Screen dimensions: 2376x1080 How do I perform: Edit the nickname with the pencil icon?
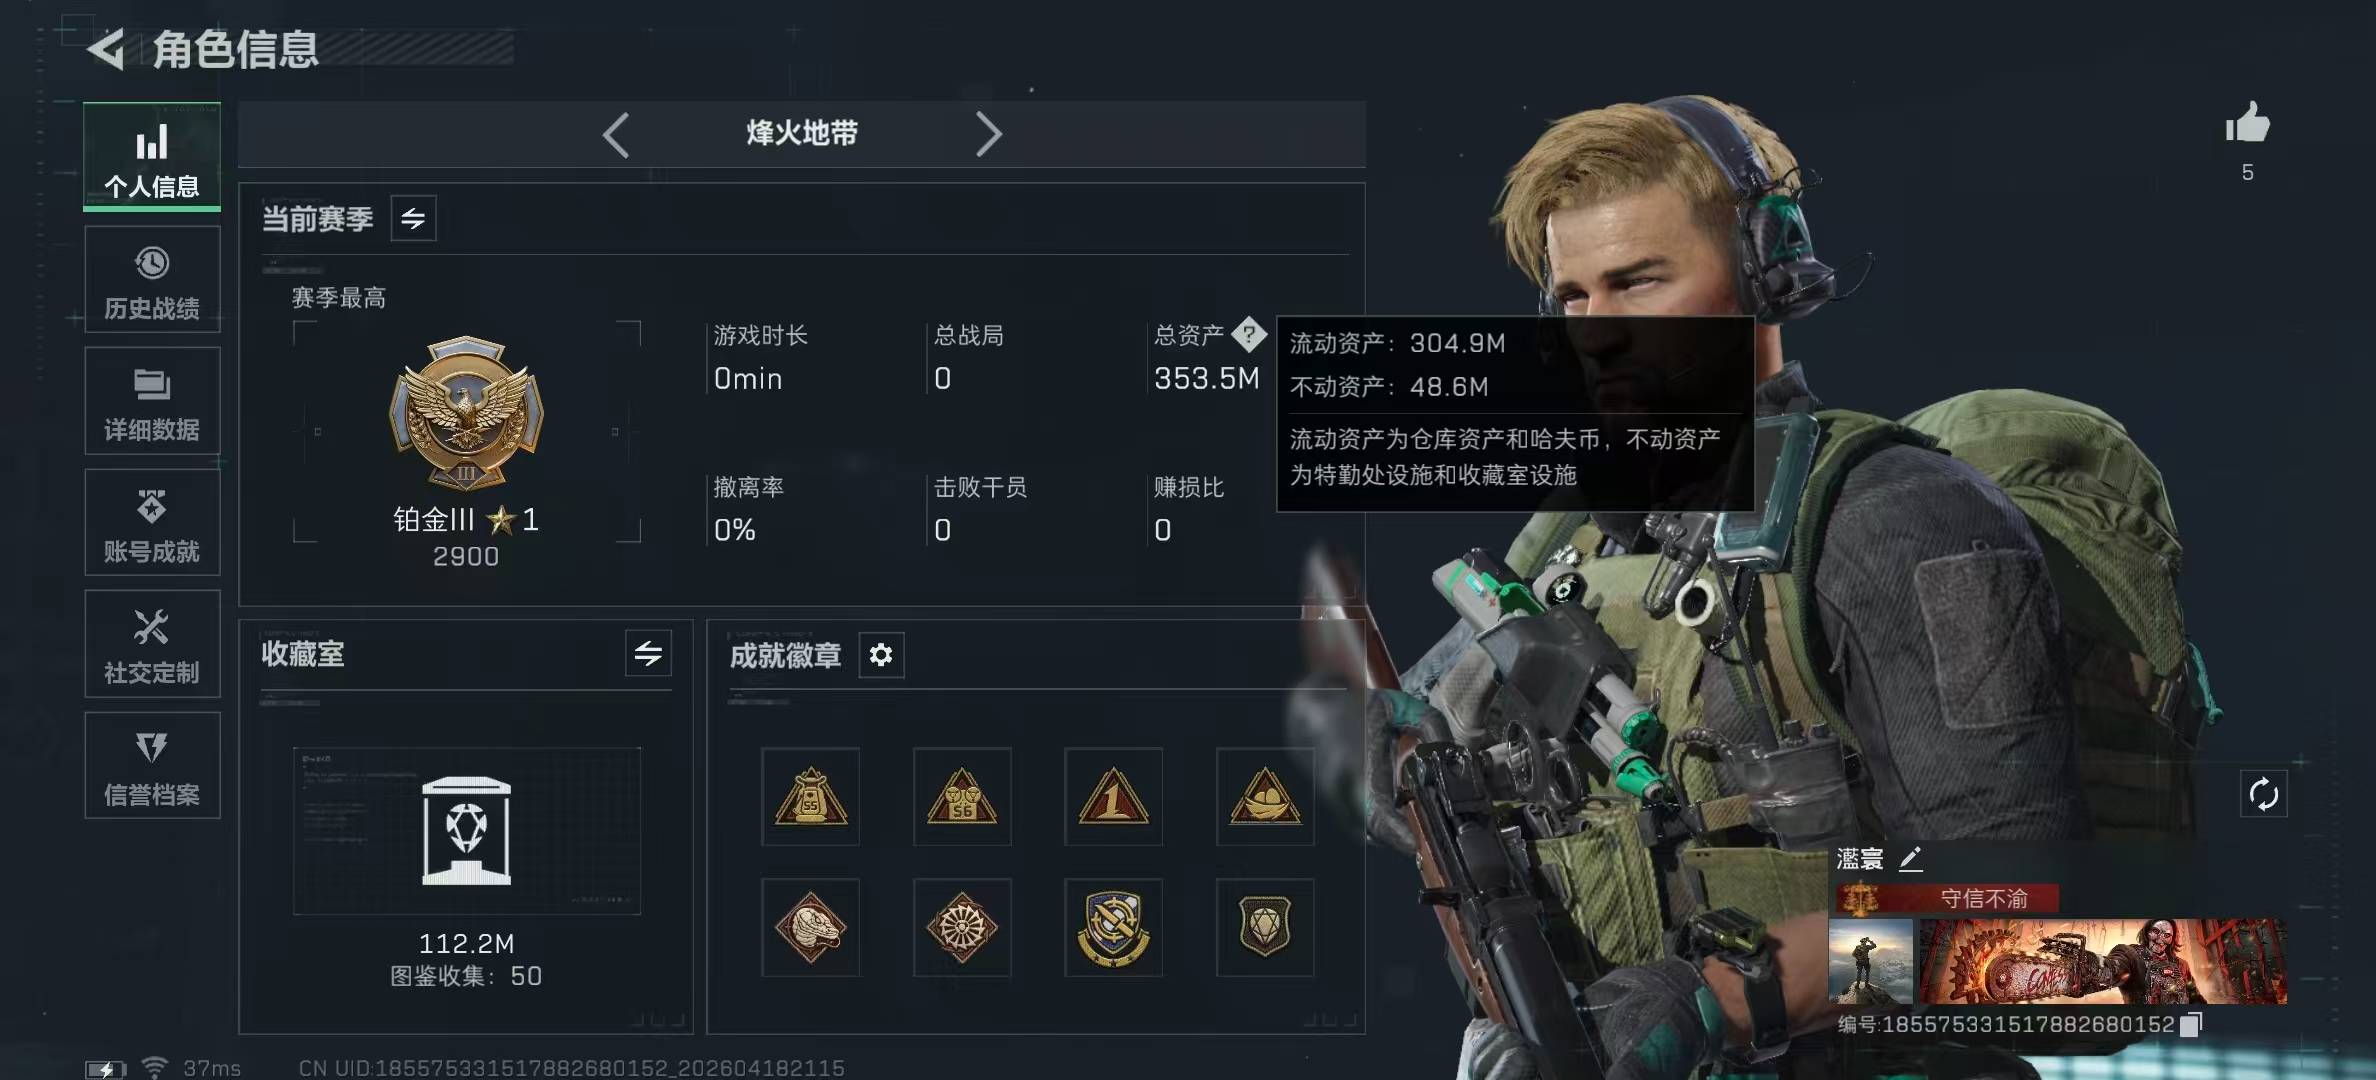1911,858
